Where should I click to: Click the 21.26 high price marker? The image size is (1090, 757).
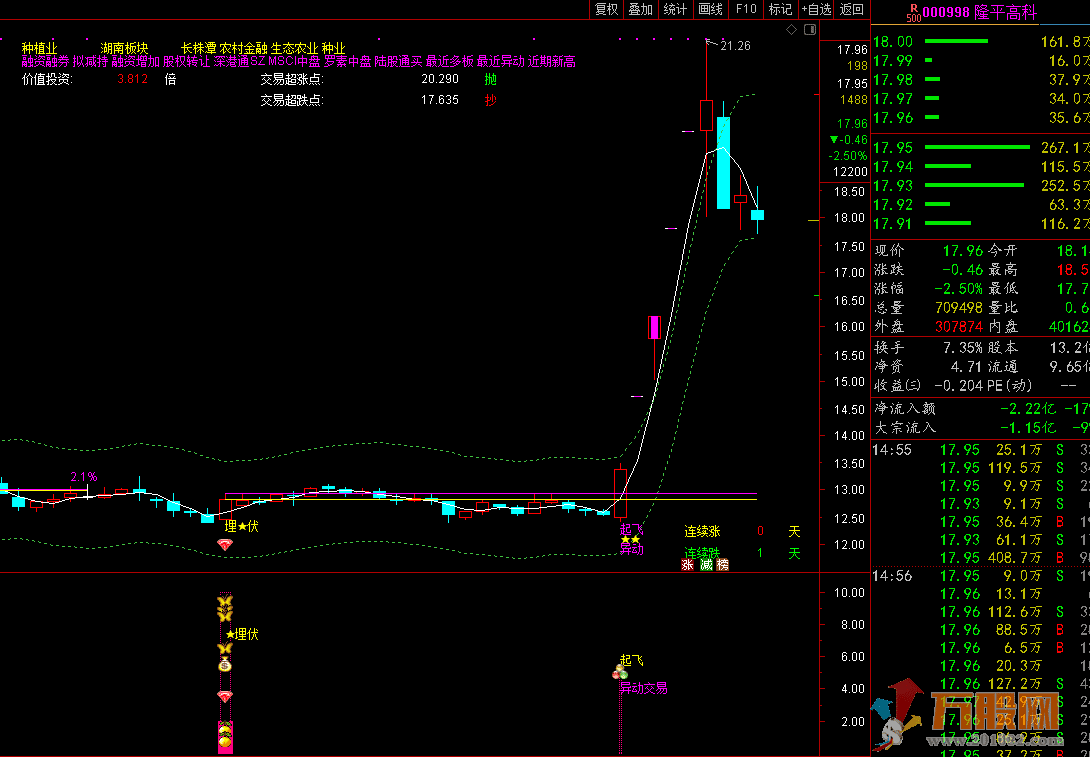point(735,46)
